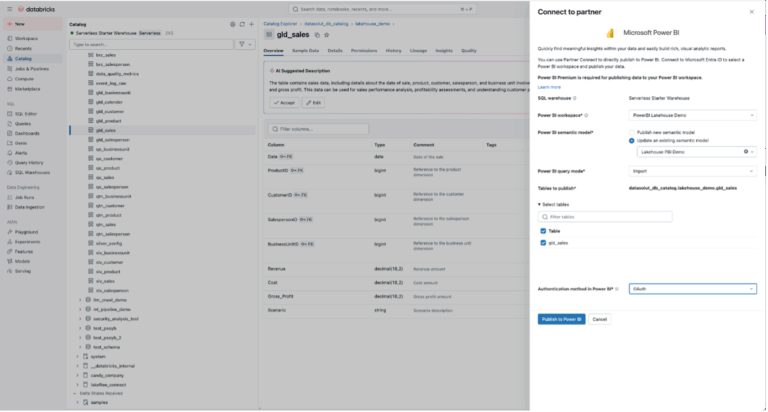Open Recents in the sidebar
Viewport: 768px width, 412px height.
pos(23,48)
